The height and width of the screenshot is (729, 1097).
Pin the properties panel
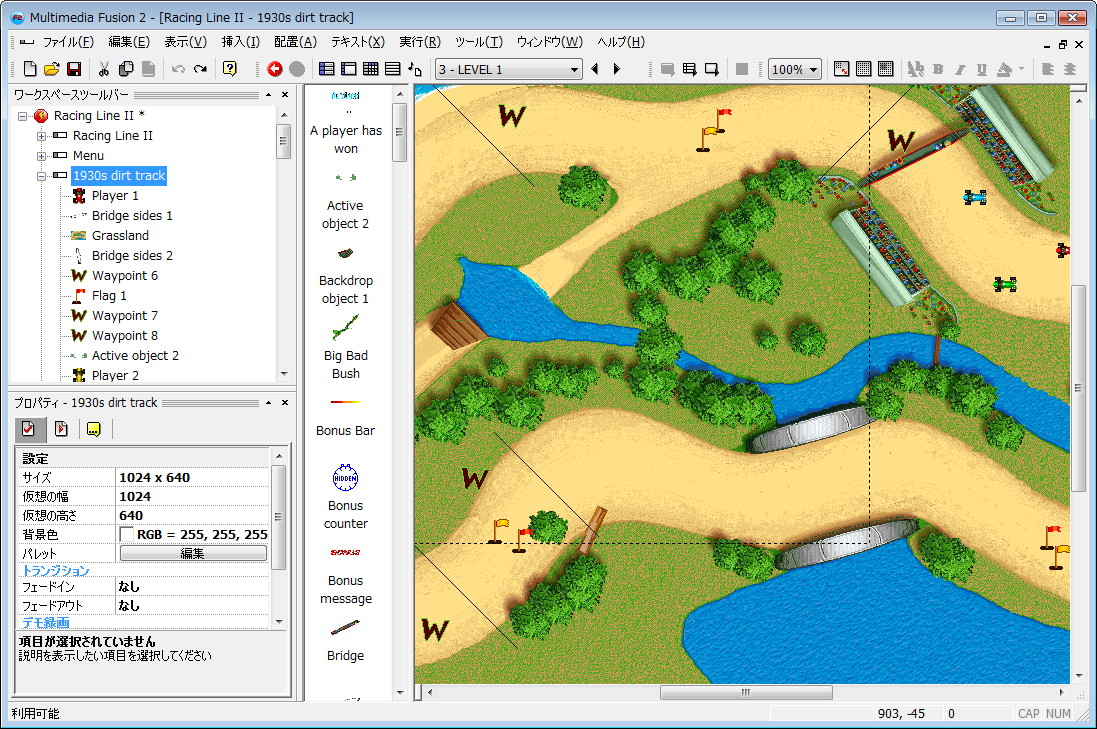(x=269, y=402)
